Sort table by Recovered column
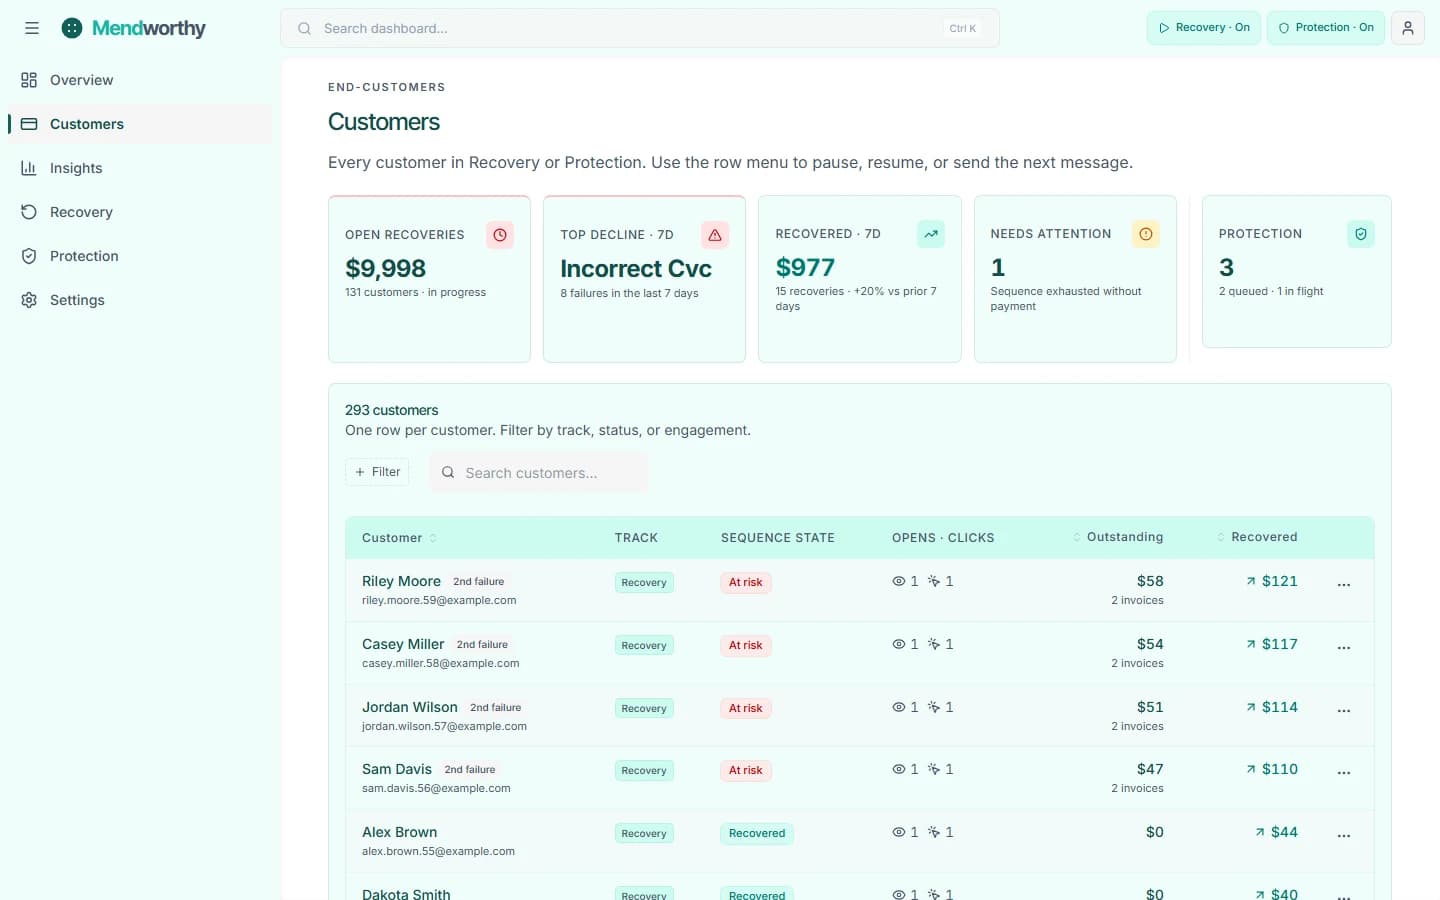The image size is (1440, 900). tap(1257, 537)
